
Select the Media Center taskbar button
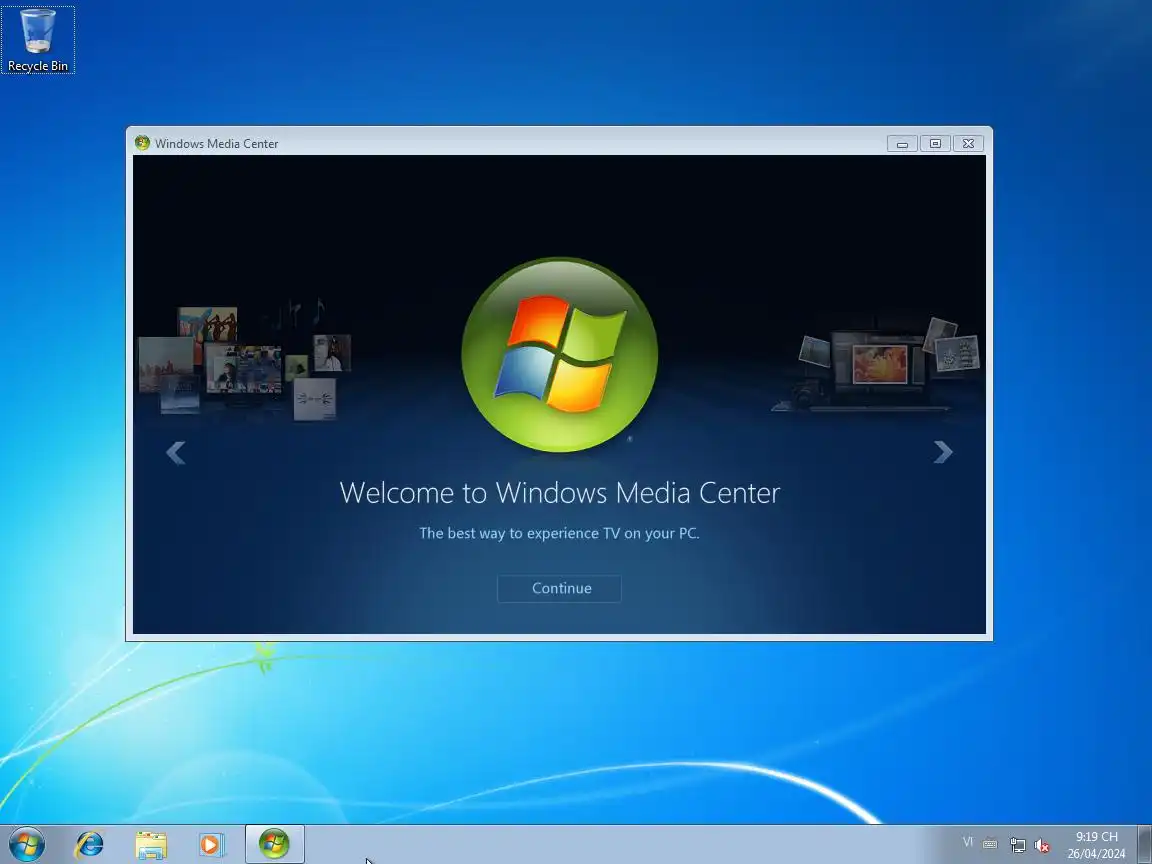click(x=274, y=844)
